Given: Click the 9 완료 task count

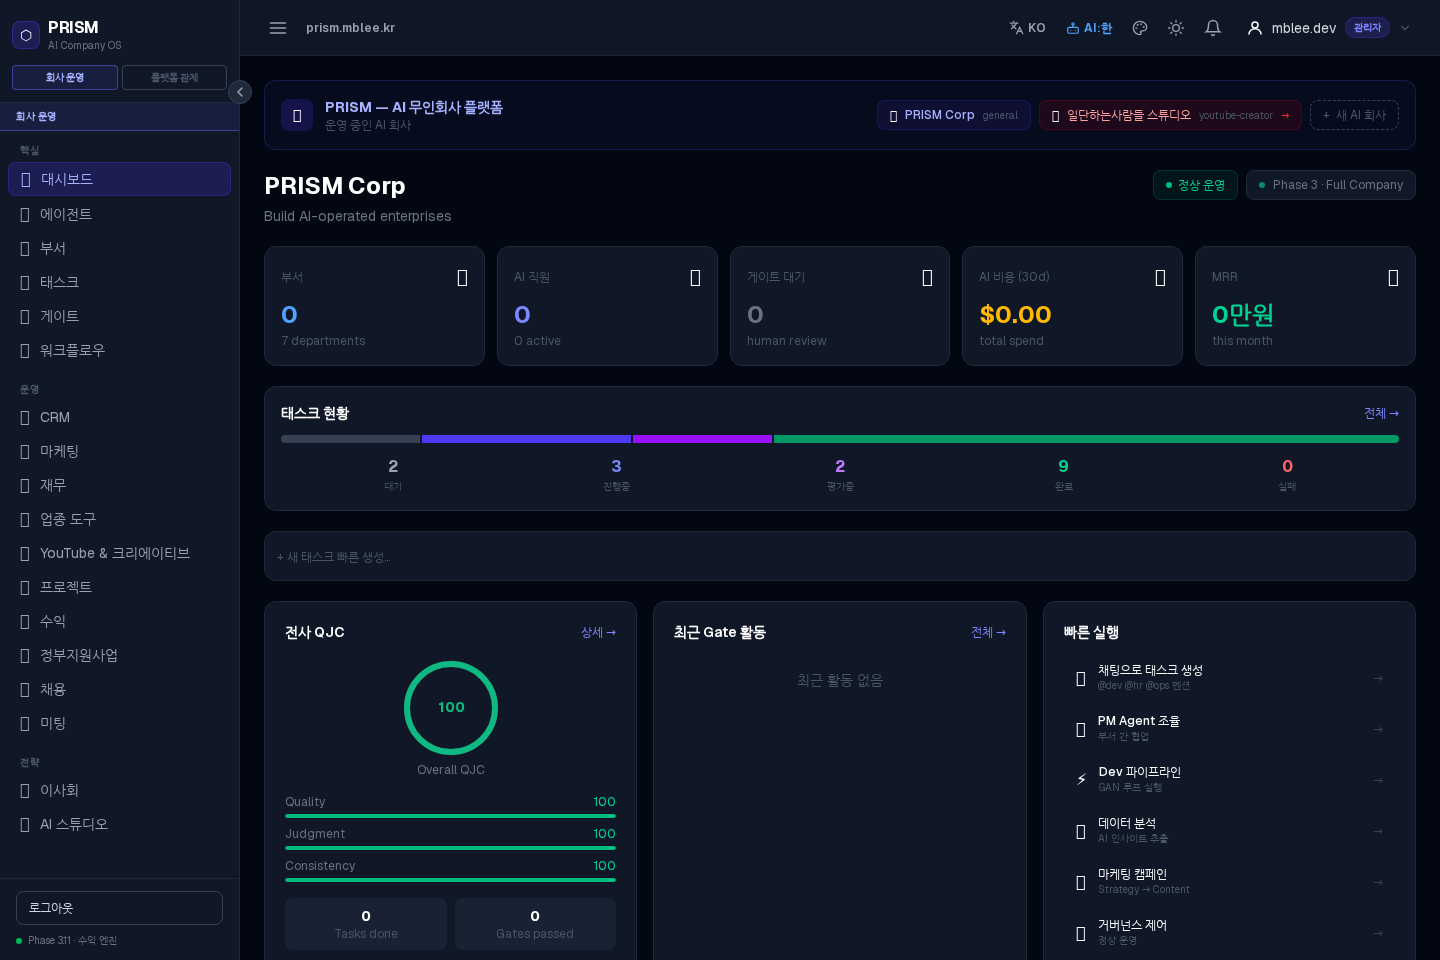Looking at the screenshot, I should coord(1064,474).
